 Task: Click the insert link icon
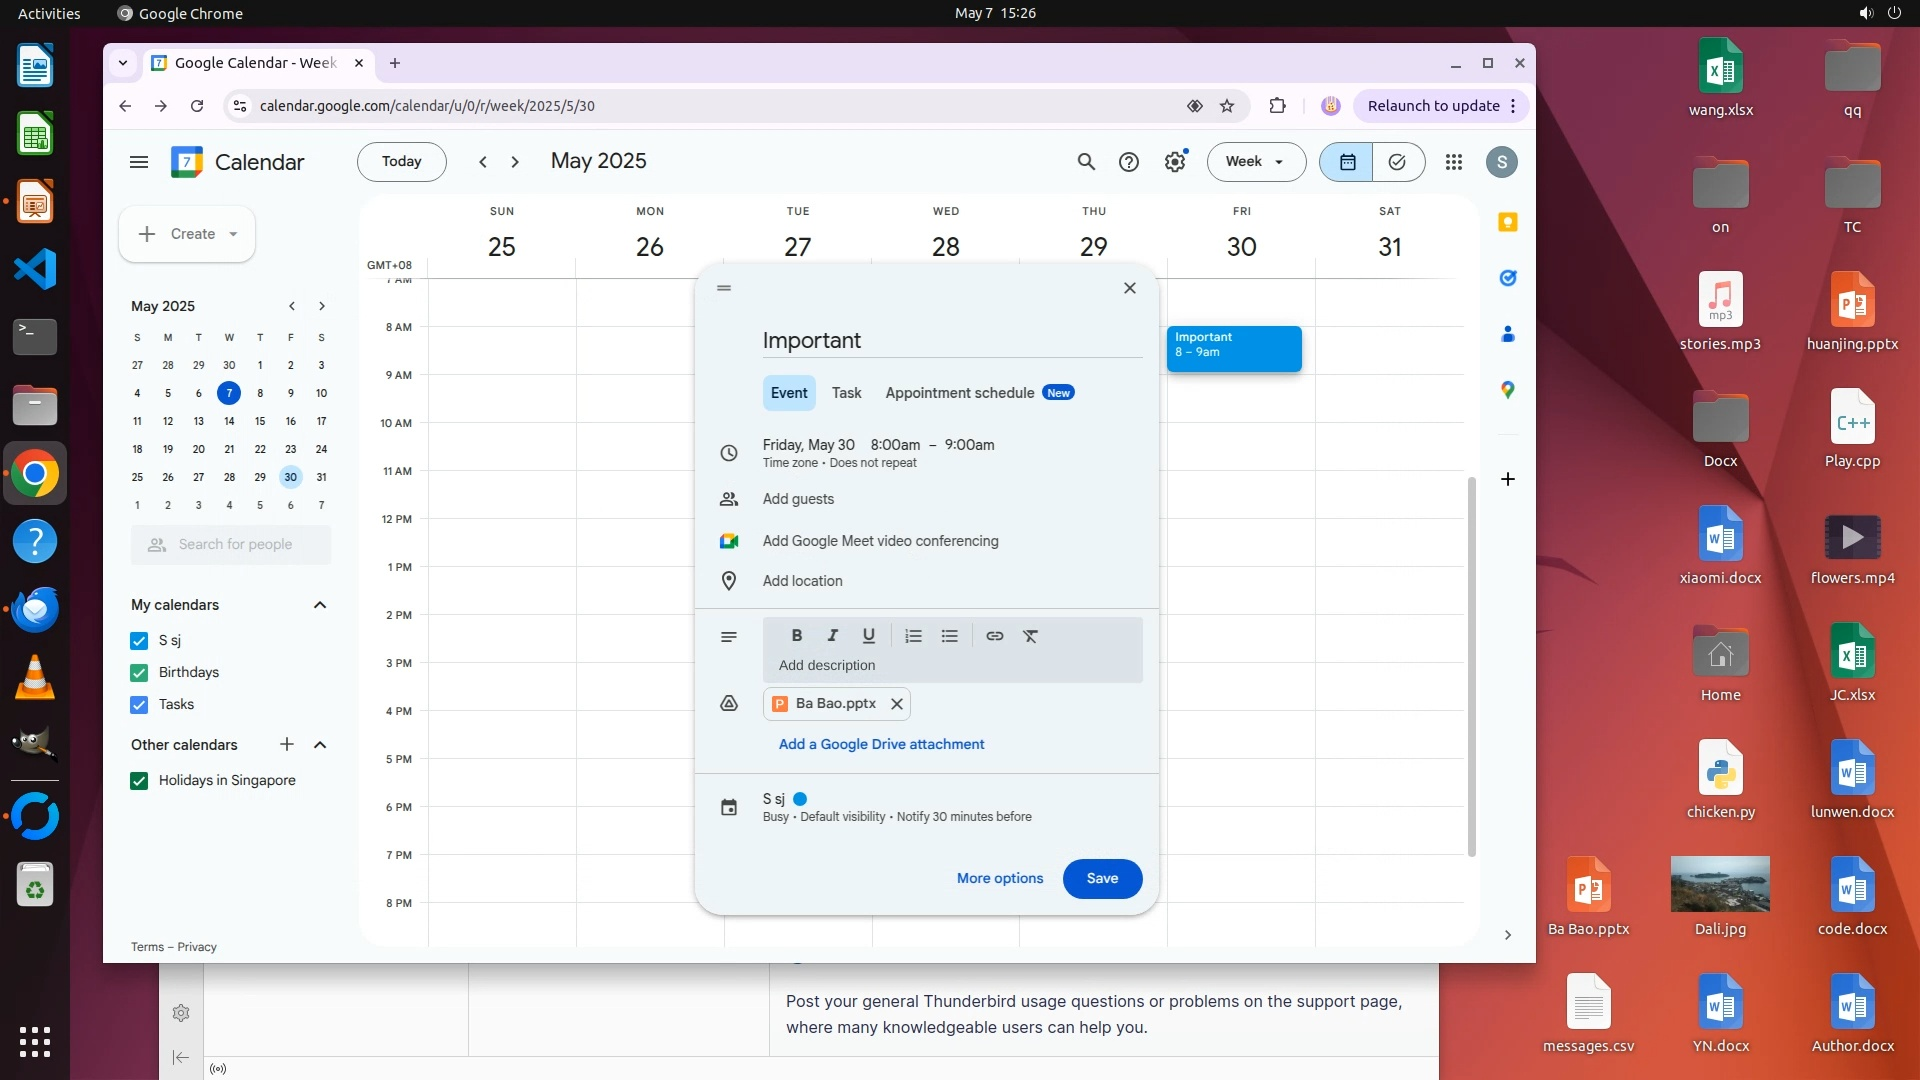click(x=994, y=636)
